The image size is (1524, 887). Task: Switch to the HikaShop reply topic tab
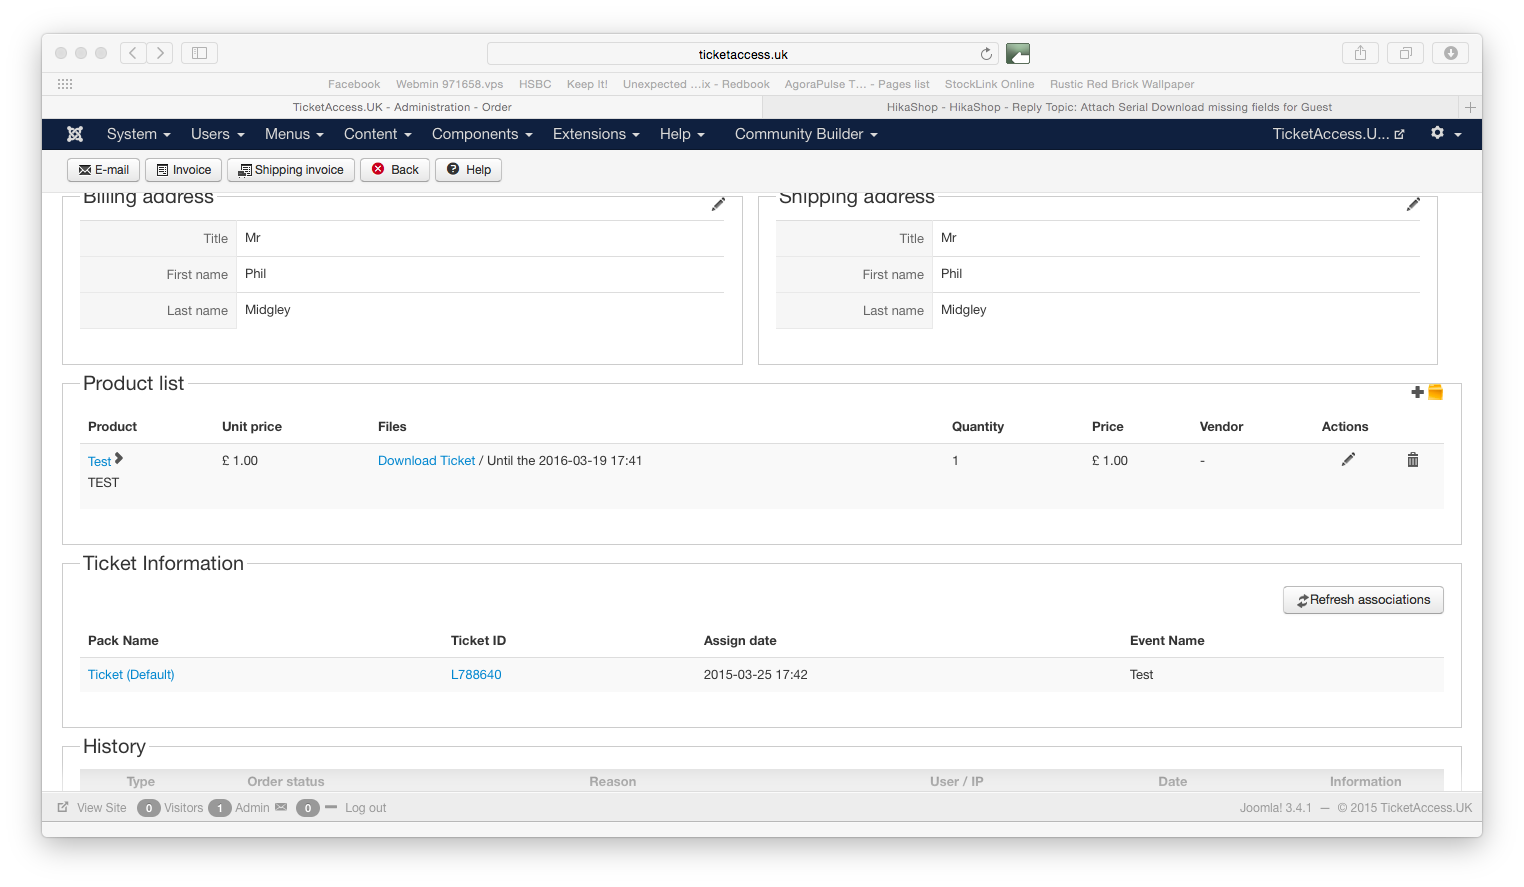(1109, 107)
